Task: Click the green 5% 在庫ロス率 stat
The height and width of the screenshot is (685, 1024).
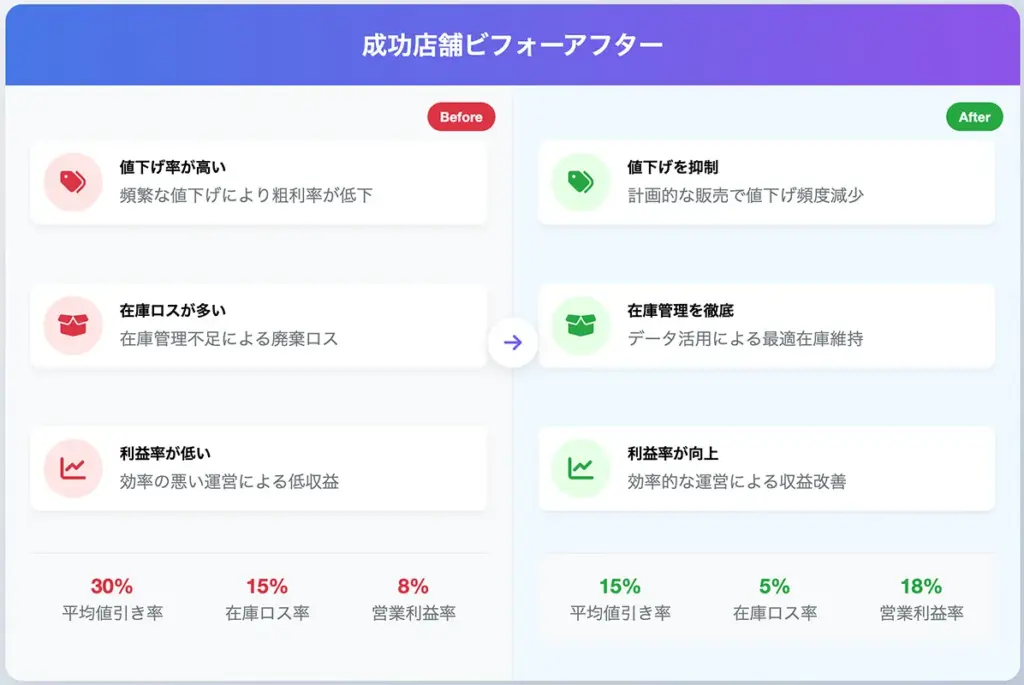Action: pyautogui.click(x=775, y=599)
